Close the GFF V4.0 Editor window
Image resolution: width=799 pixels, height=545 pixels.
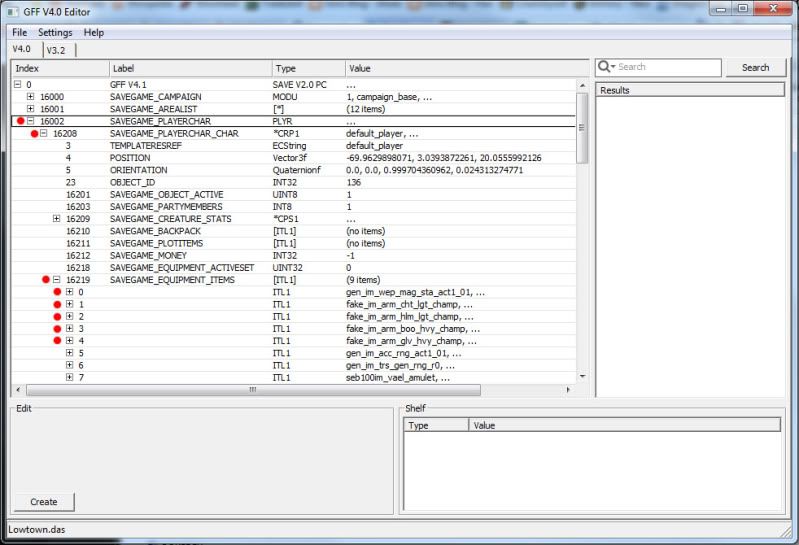pos(773,8)
